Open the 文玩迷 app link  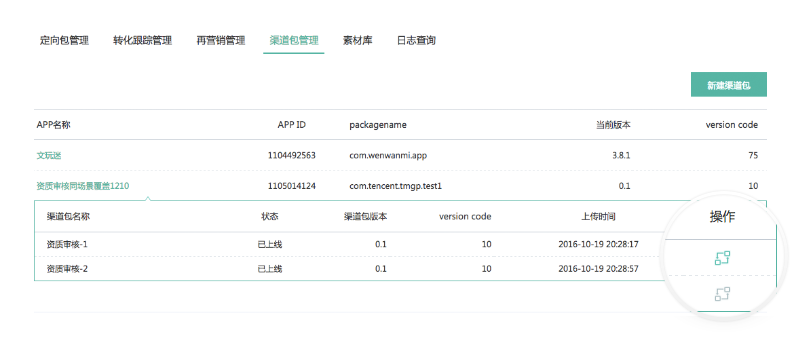pos(49,156)
